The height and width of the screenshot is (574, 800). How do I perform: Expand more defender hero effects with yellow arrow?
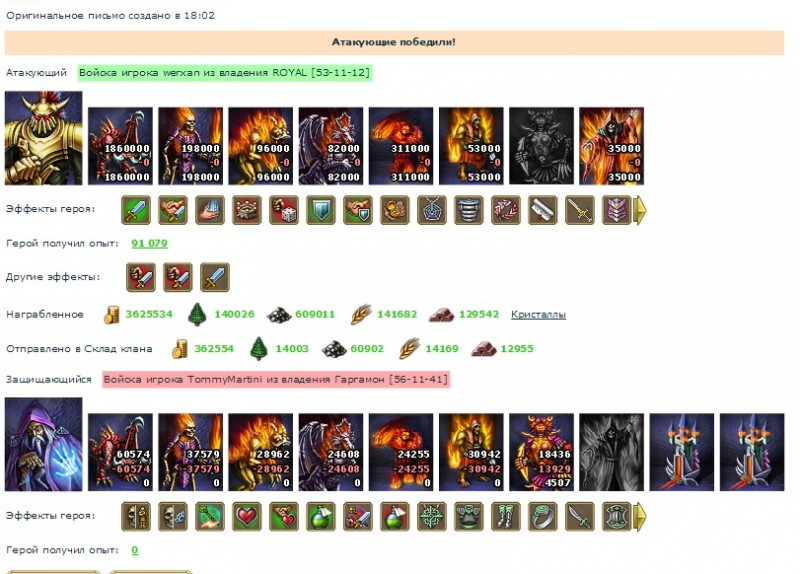point(640,516)
